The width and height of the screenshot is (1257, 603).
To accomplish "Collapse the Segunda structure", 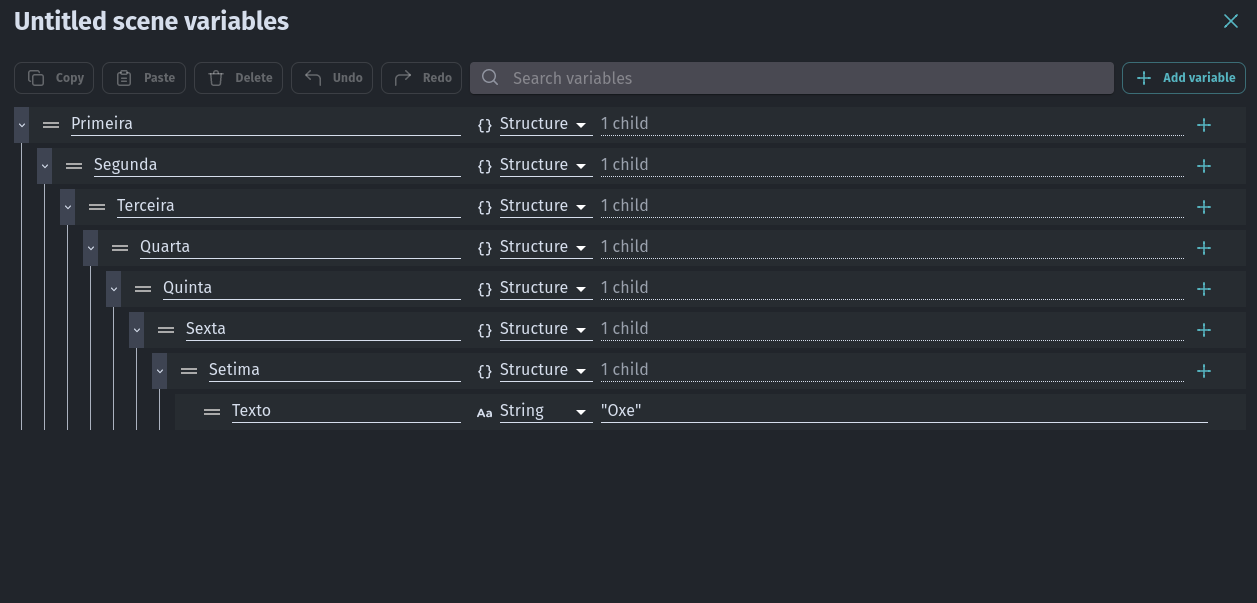I will point(44,166).
